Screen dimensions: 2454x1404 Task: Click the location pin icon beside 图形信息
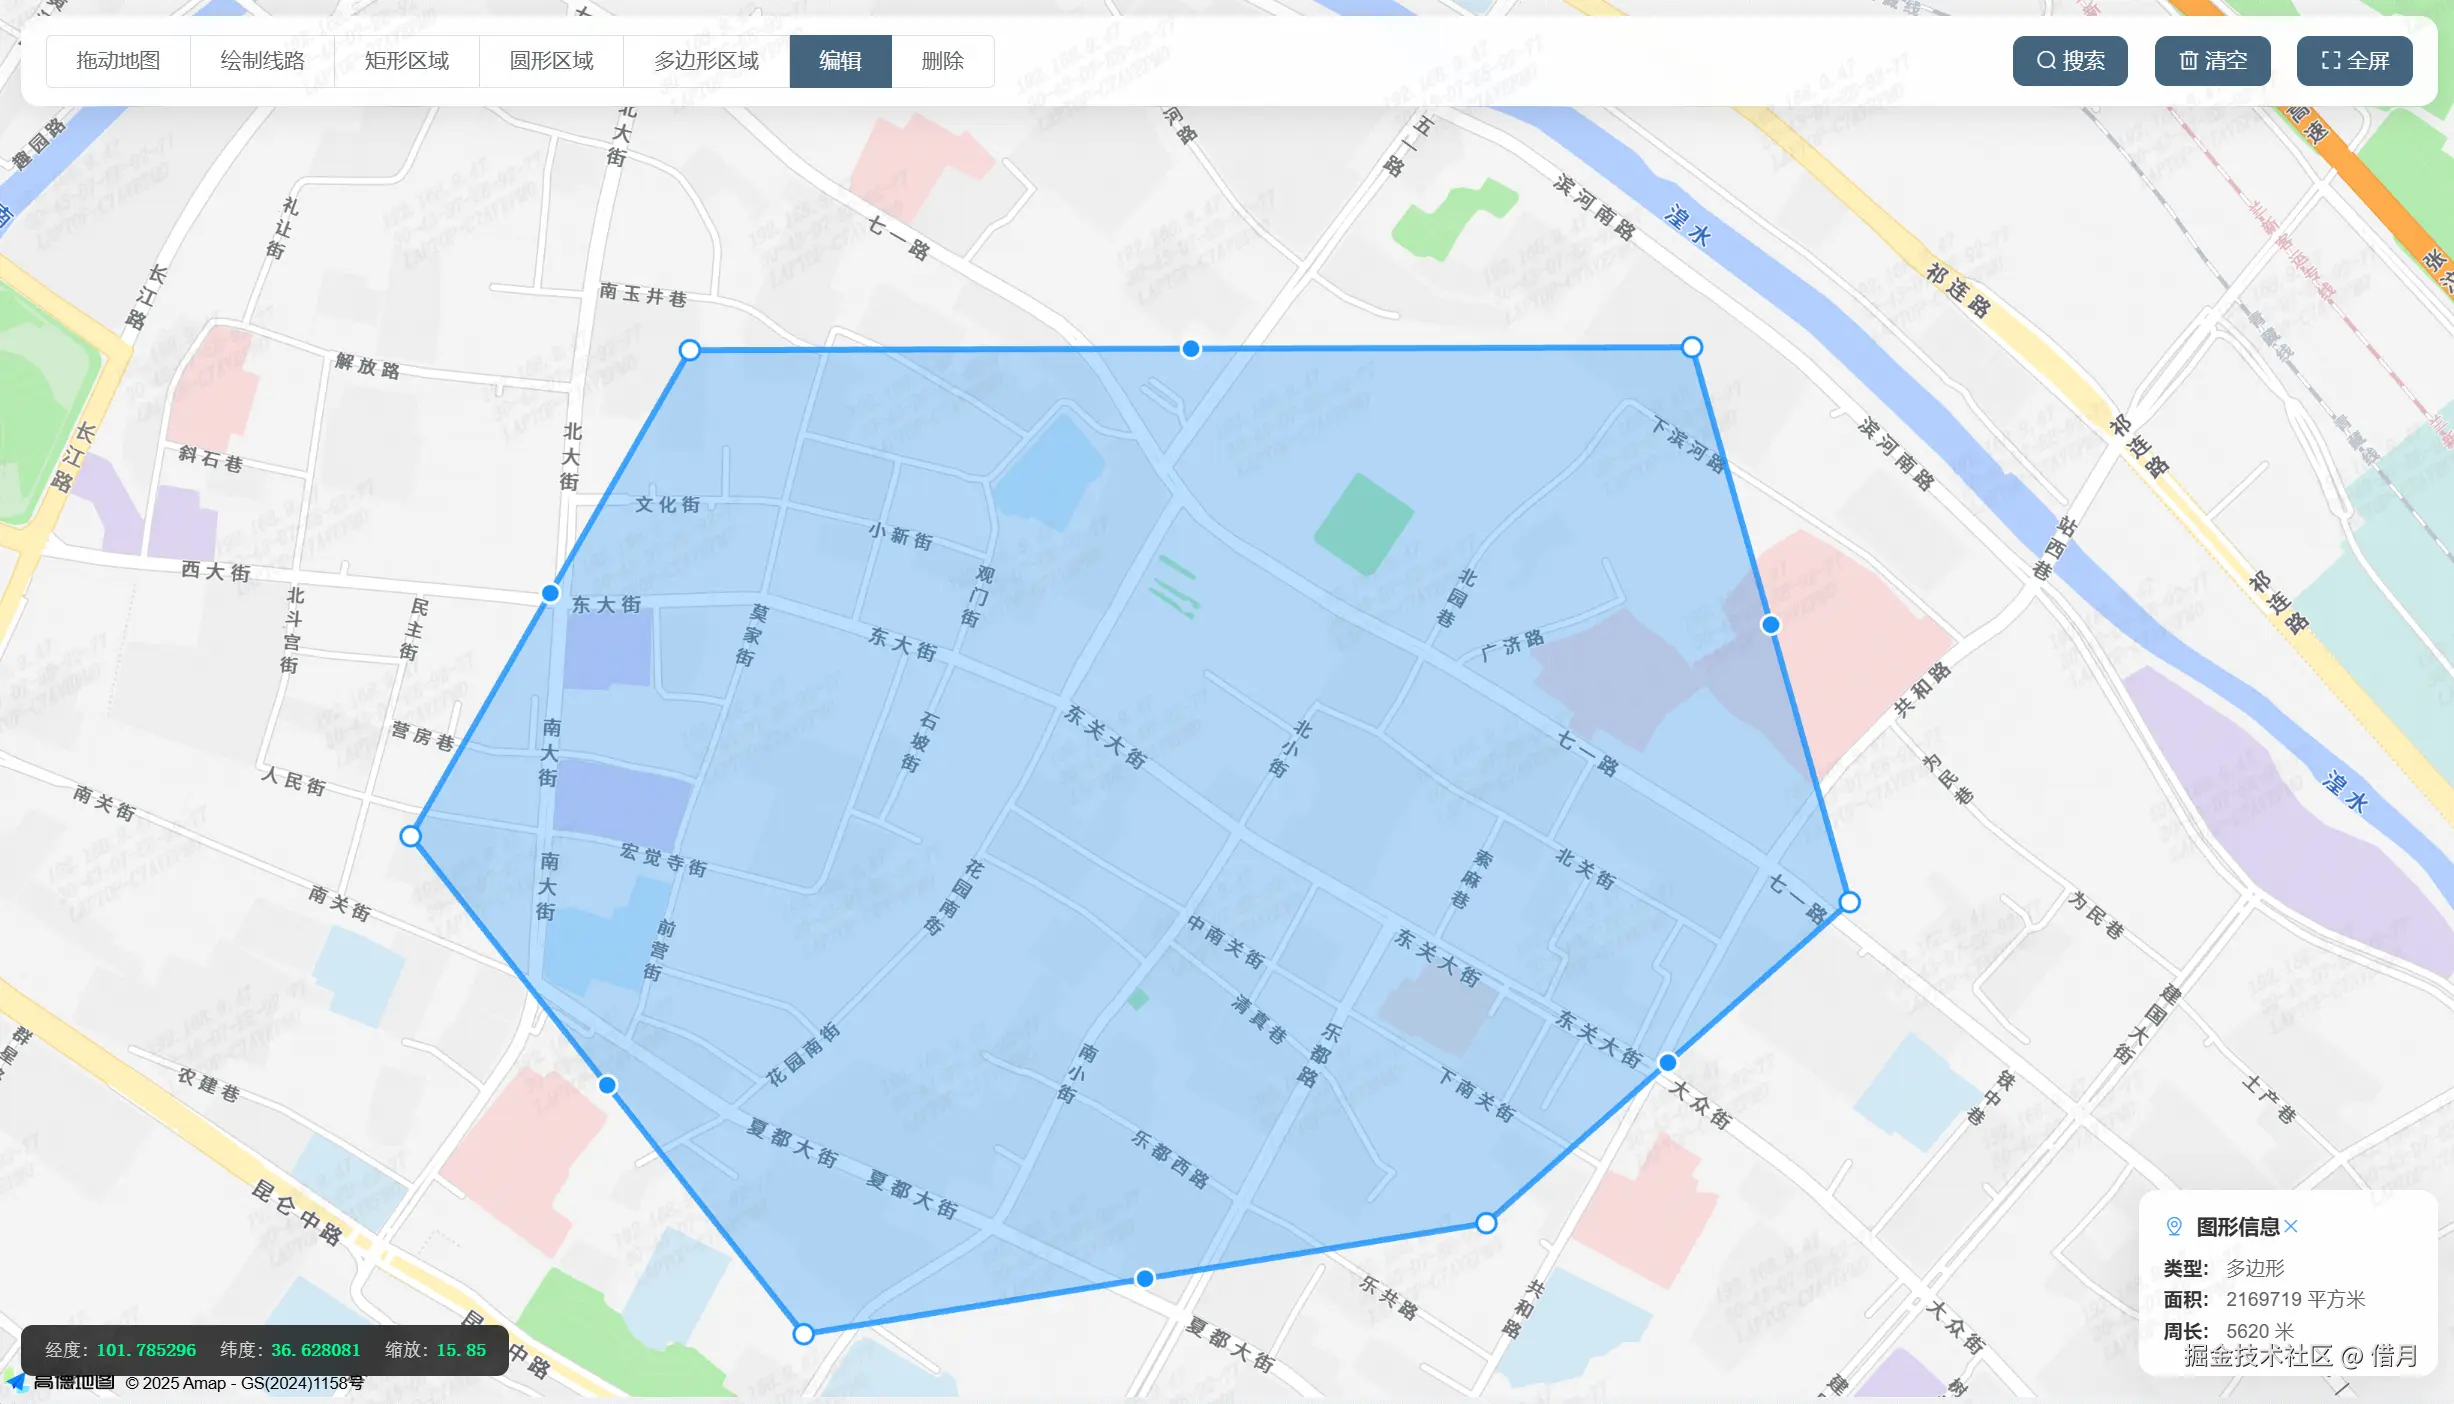click(2174, 1226)
